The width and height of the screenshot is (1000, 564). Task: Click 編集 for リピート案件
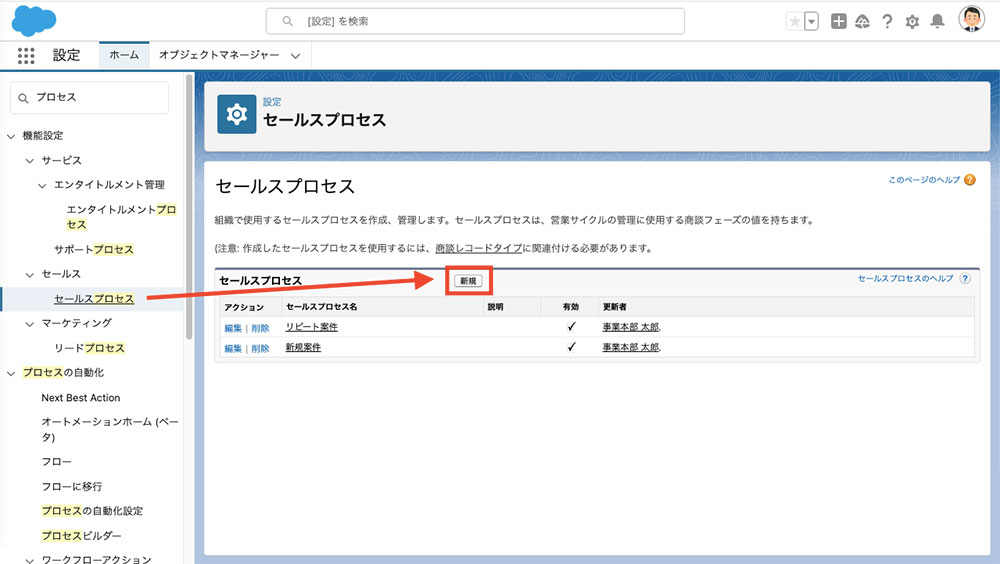(x=233, y=328)
